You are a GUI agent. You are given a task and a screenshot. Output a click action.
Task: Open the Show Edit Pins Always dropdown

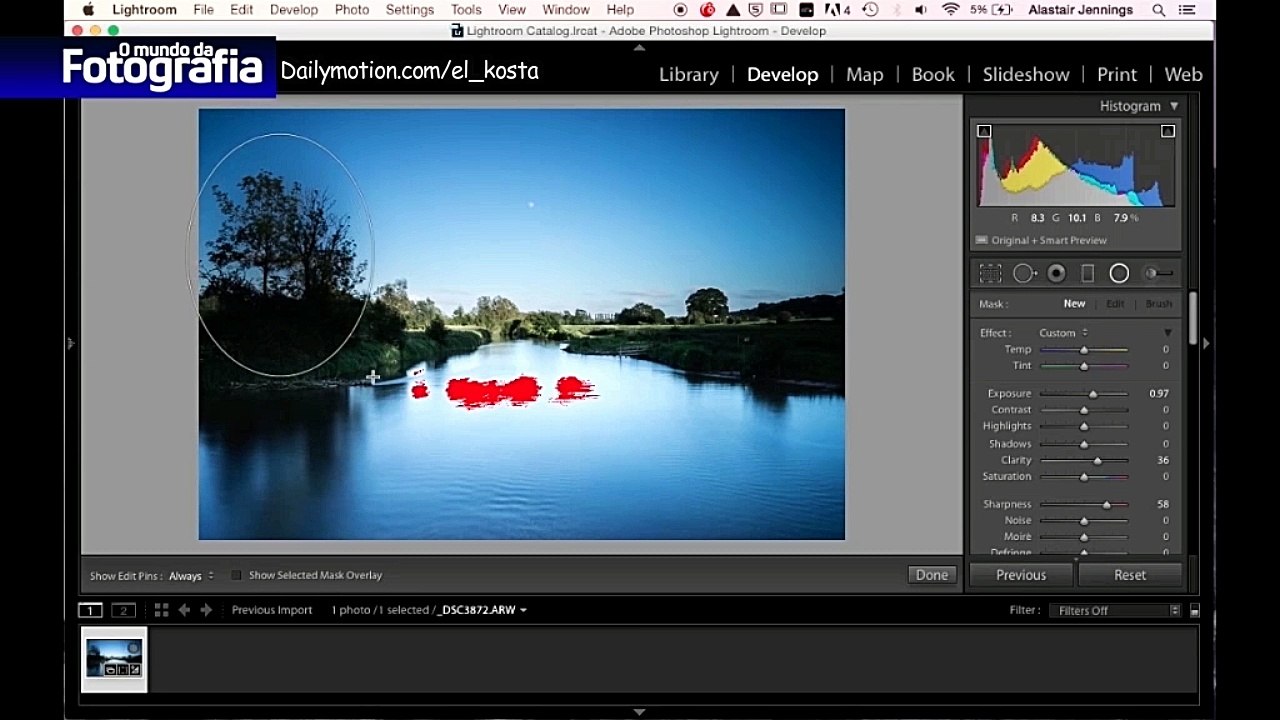(x=191, y=576)
